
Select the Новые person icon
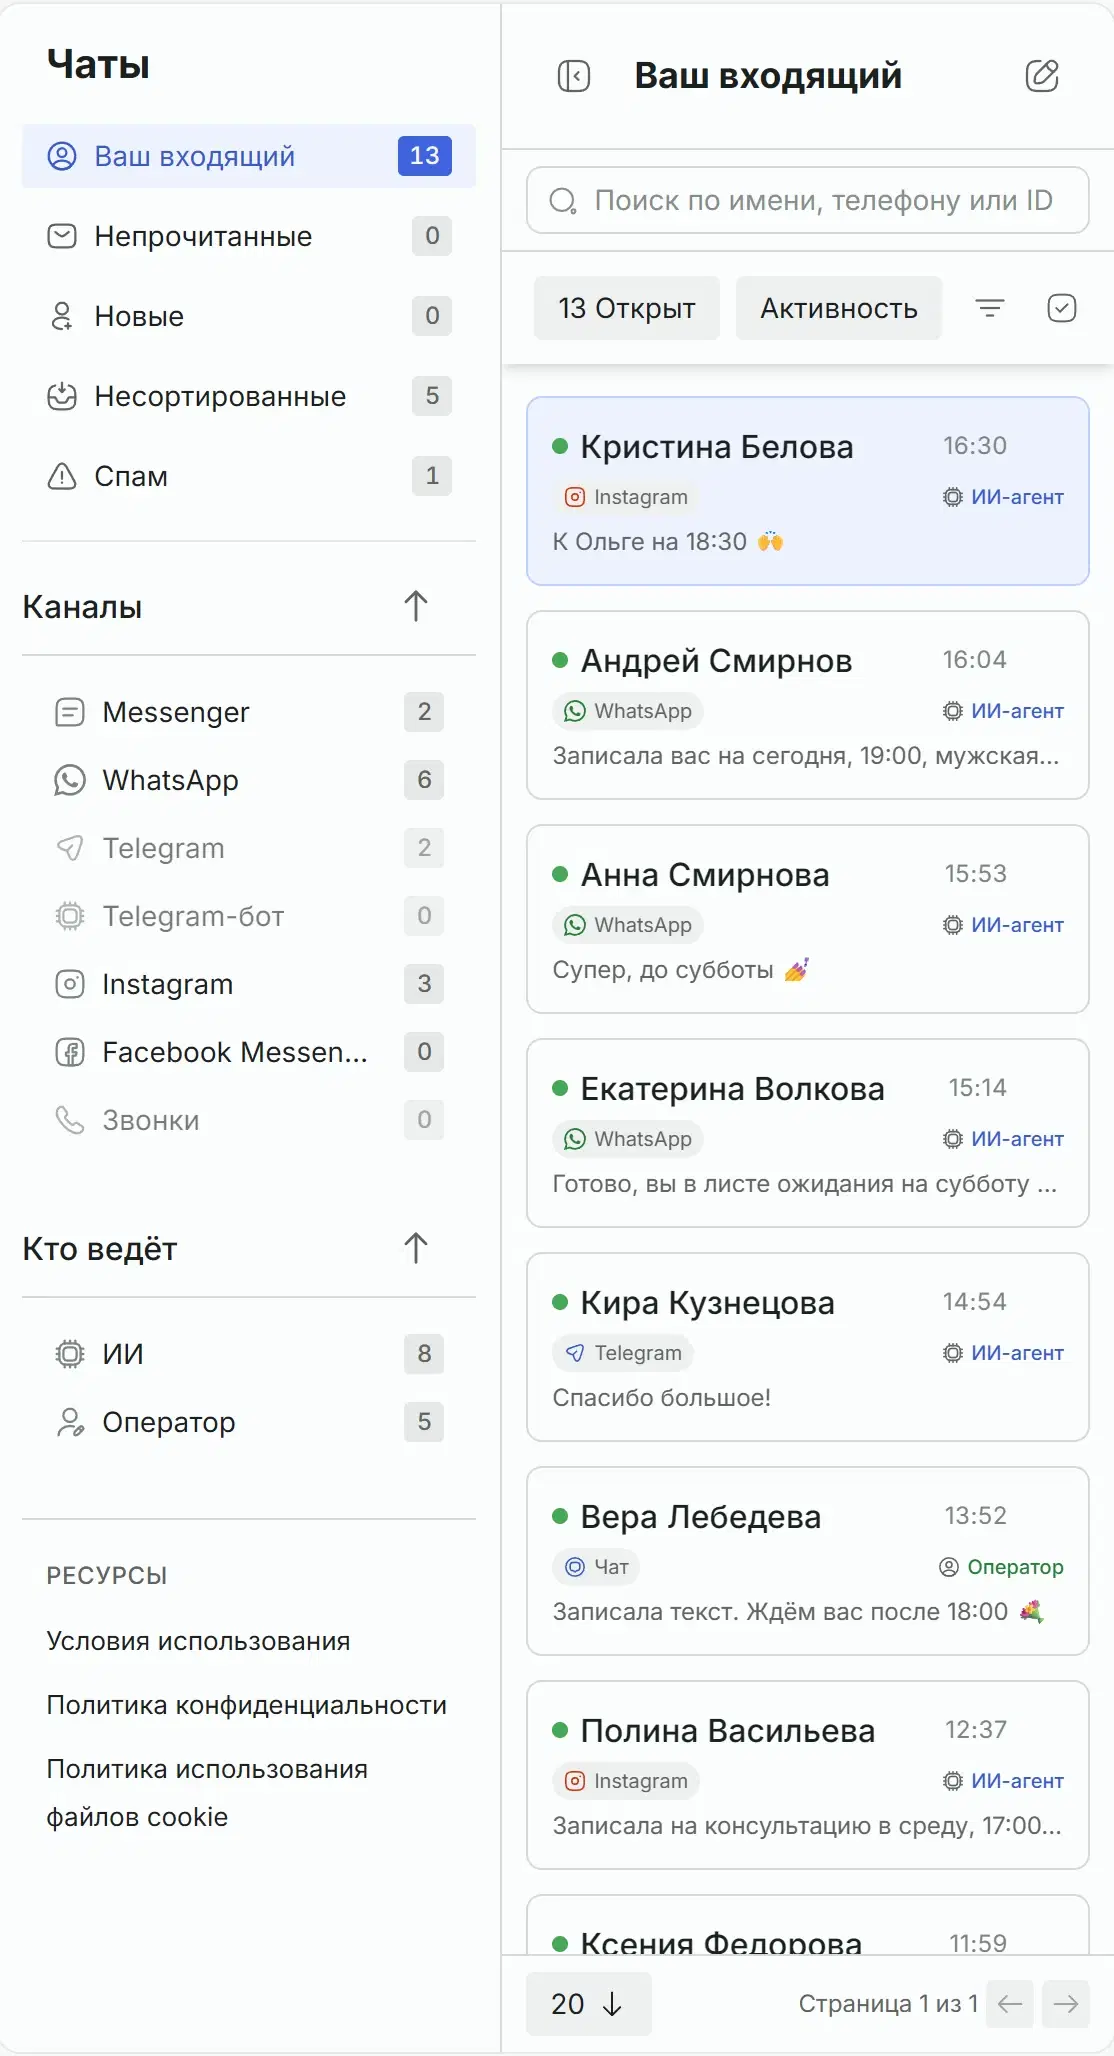62,316
